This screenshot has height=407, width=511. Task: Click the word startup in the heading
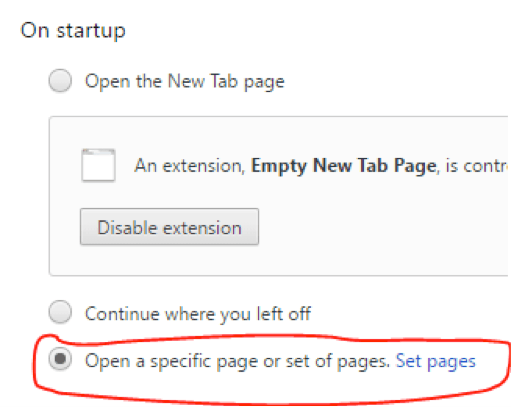click(x=91, y=32)
